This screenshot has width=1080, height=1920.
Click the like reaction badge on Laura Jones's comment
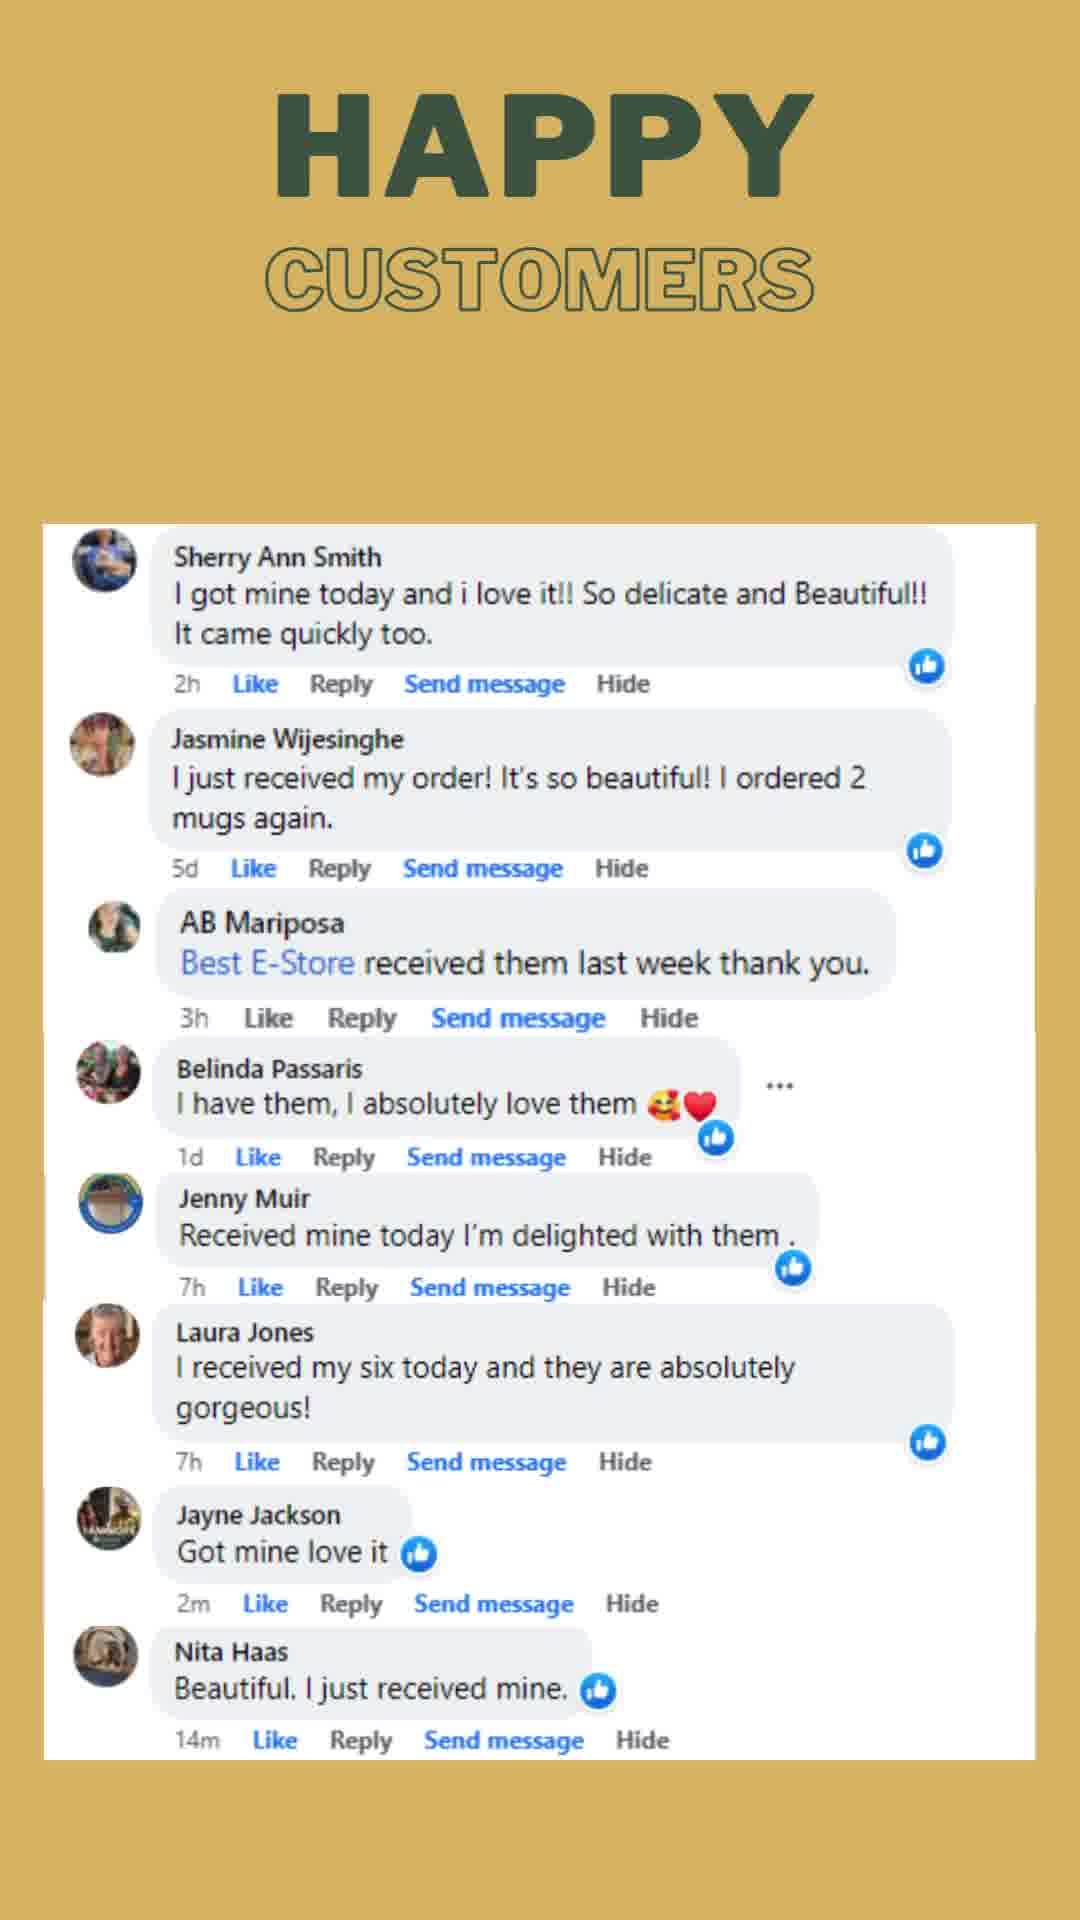(x=928, y=1442)
